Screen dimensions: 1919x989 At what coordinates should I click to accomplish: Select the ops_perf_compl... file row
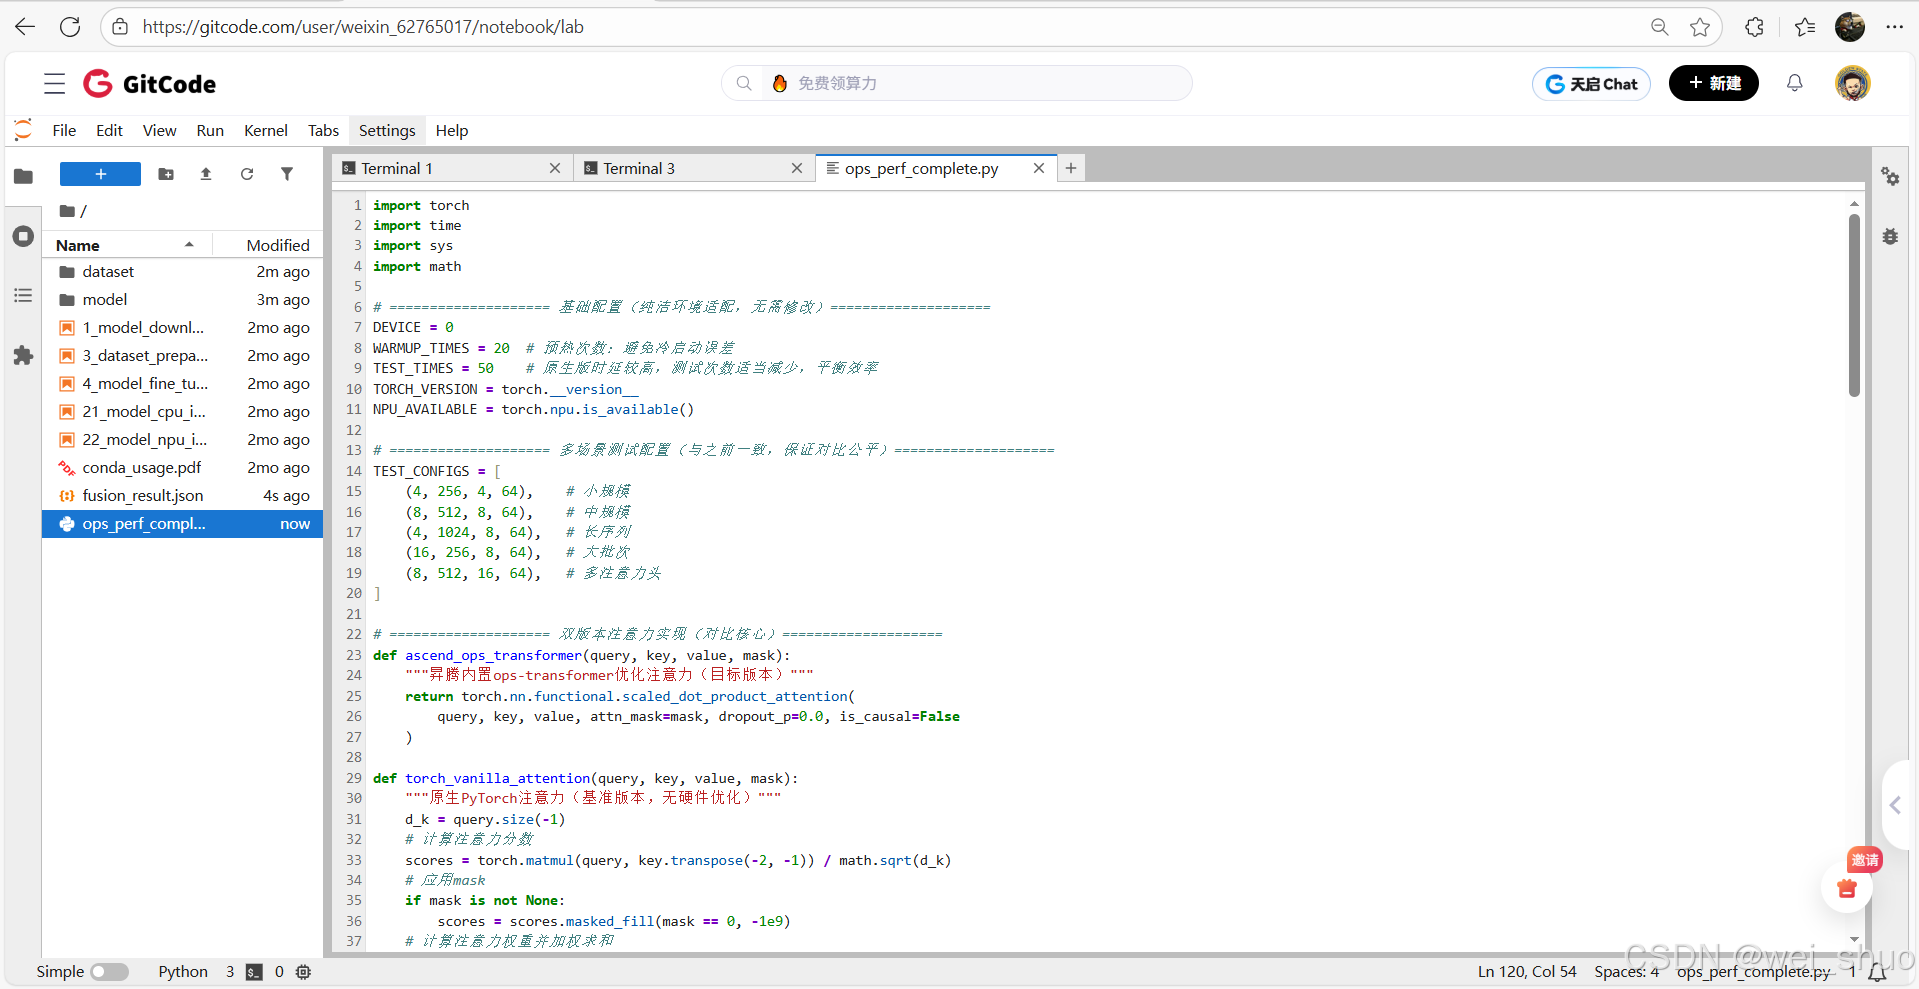click(x=182, y=524)
